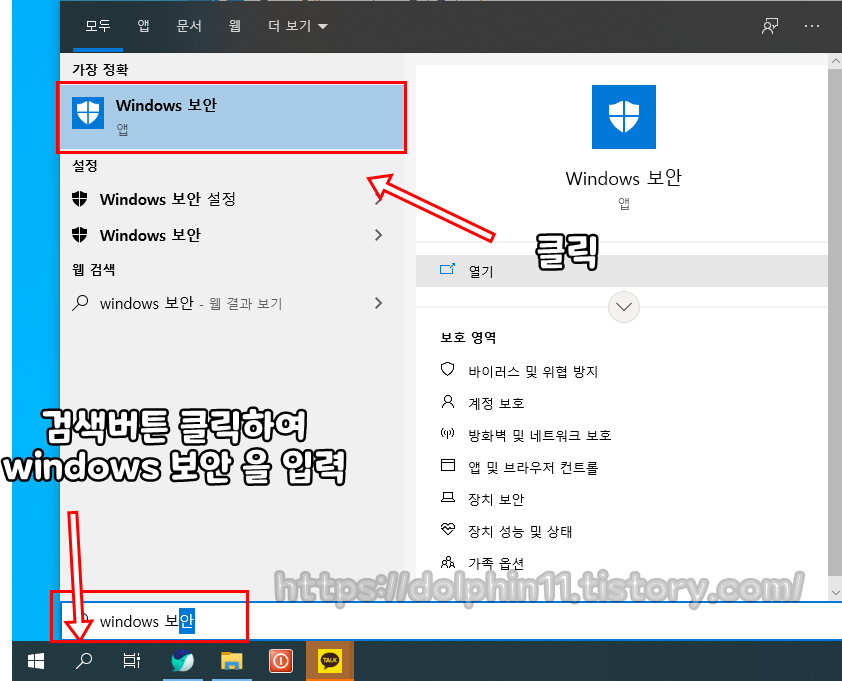Click the open-window icon beside 열기
This screenshot has height=681, width=842.
click(x=447, y=269)
